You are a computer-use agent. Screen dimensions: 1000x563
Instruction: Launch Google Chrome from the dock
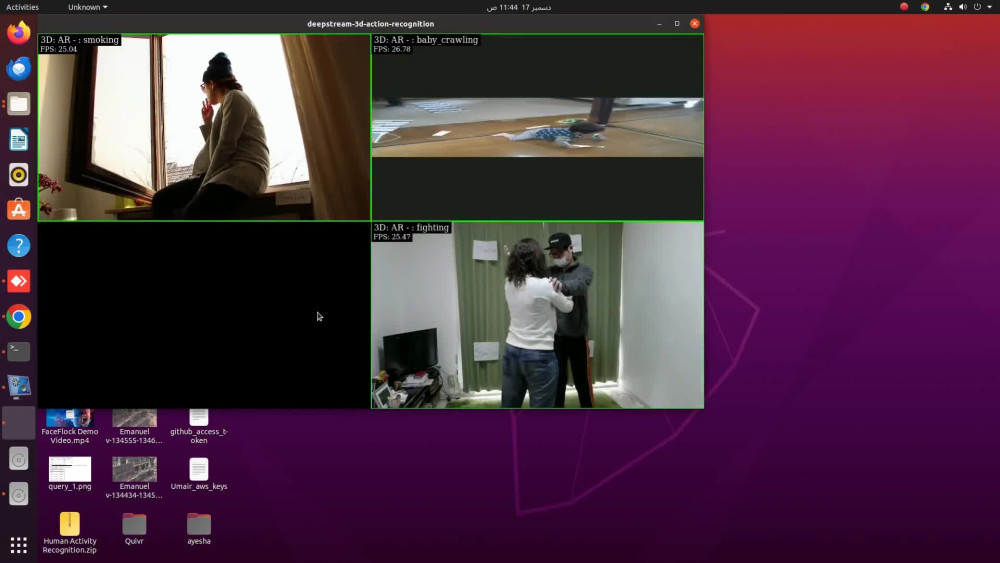18,317
